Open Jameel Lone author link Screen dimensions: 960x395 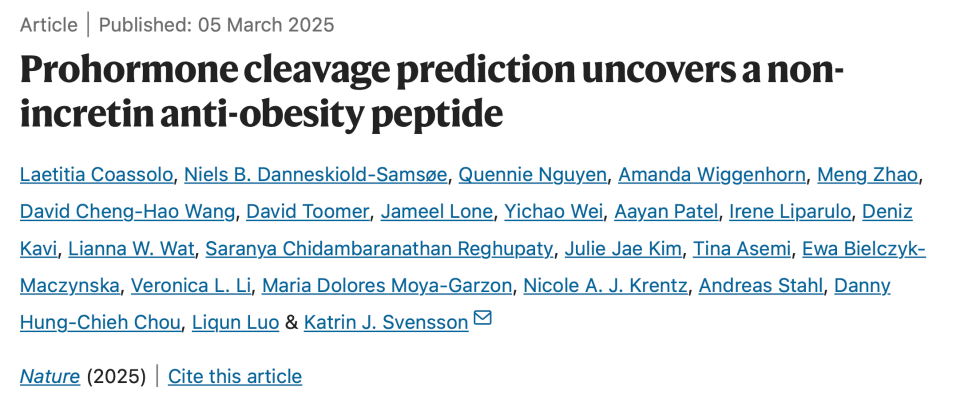437,212
